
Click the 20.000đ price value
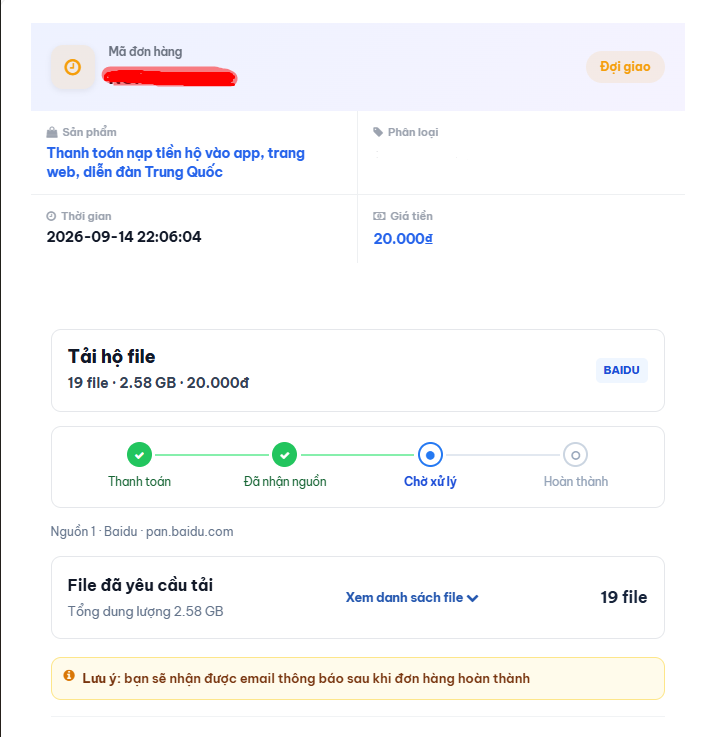pyautogui.click(x=403, y=239)
